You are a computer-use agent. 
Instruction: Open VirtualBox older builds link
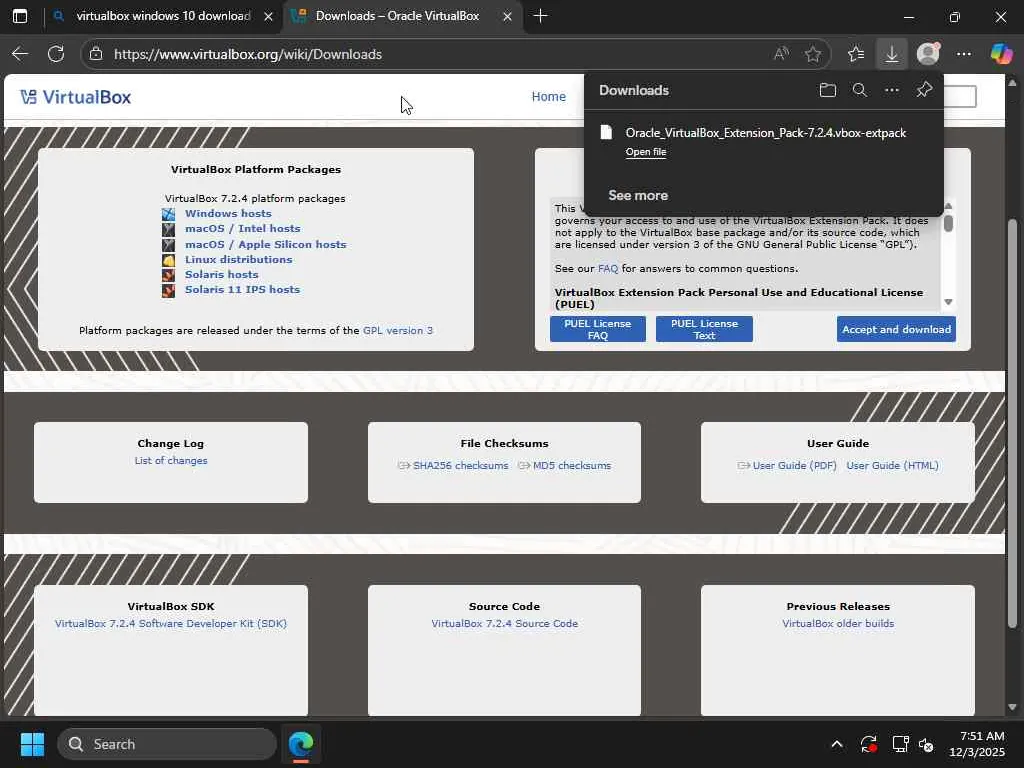[838, 624]
